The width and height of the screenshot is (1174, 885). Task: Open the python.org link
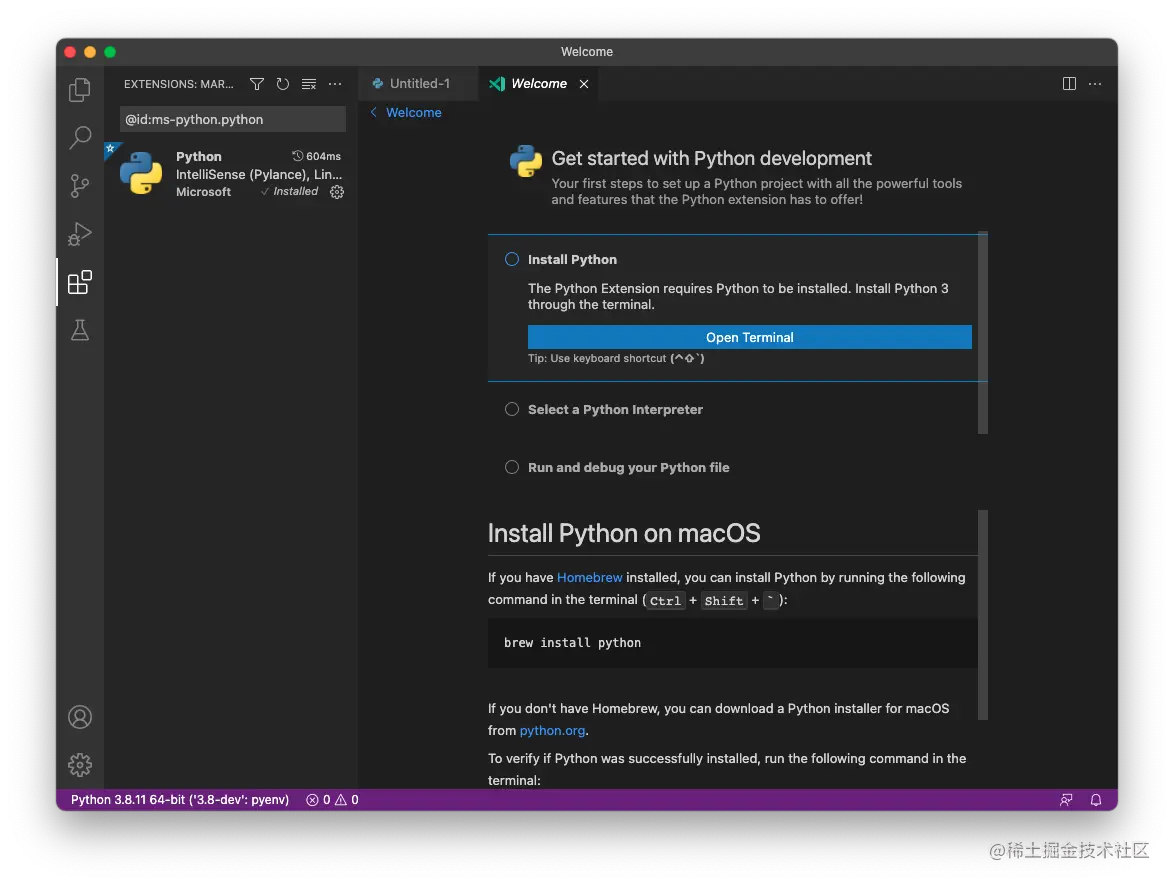[x=552, y=730]
